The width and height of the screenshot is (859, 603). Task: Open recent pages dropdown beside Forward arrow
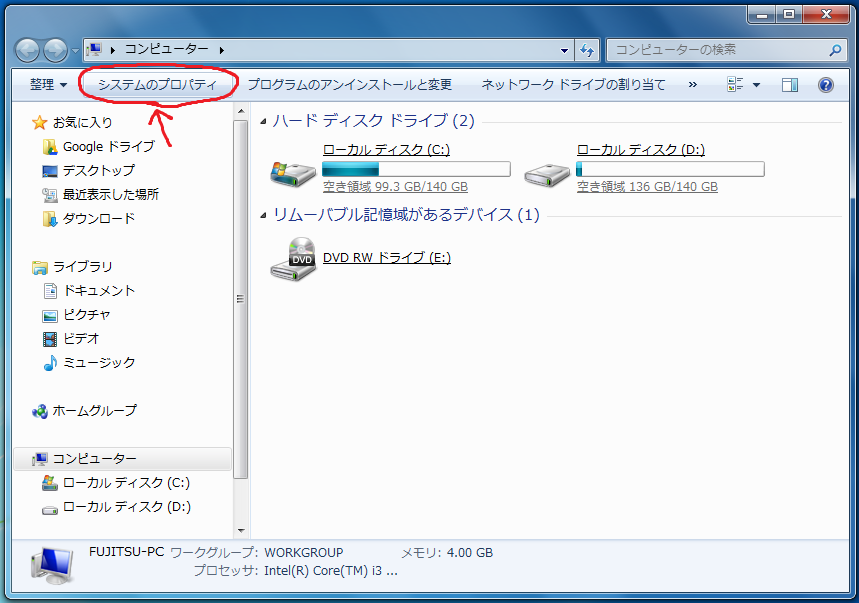pos(75,51)
